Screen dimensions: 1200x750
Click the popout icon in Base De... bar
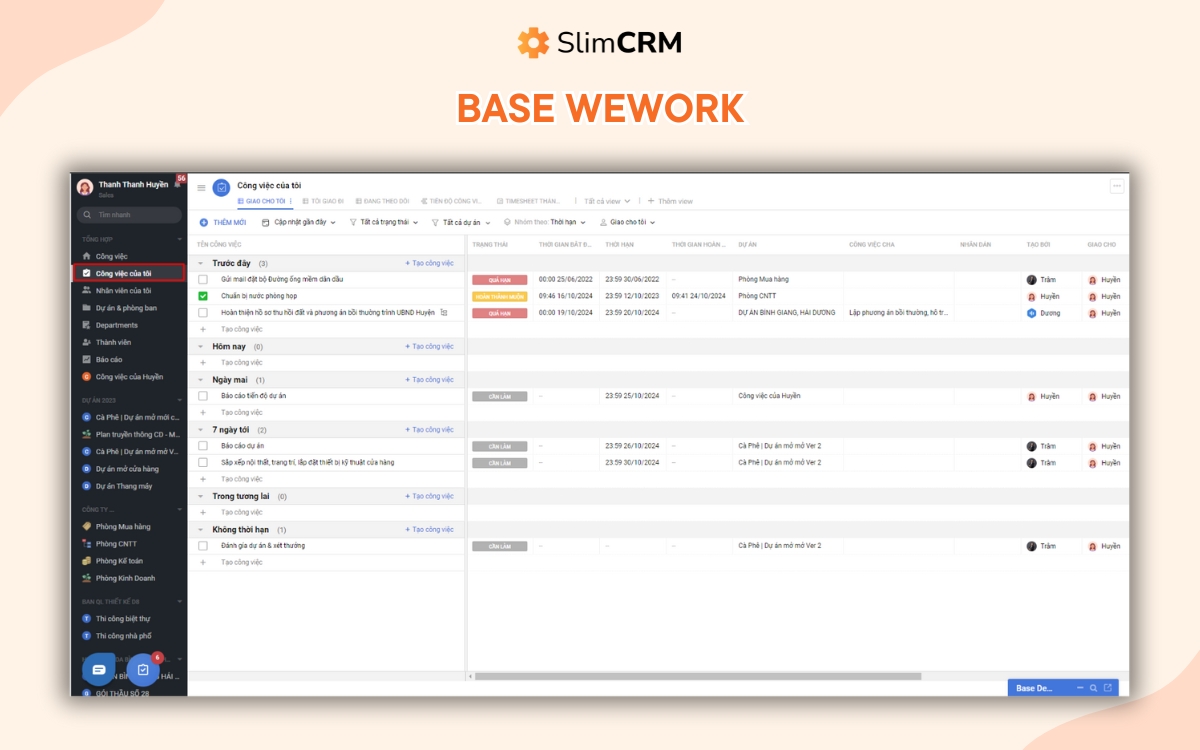[x=1108, y=688]
